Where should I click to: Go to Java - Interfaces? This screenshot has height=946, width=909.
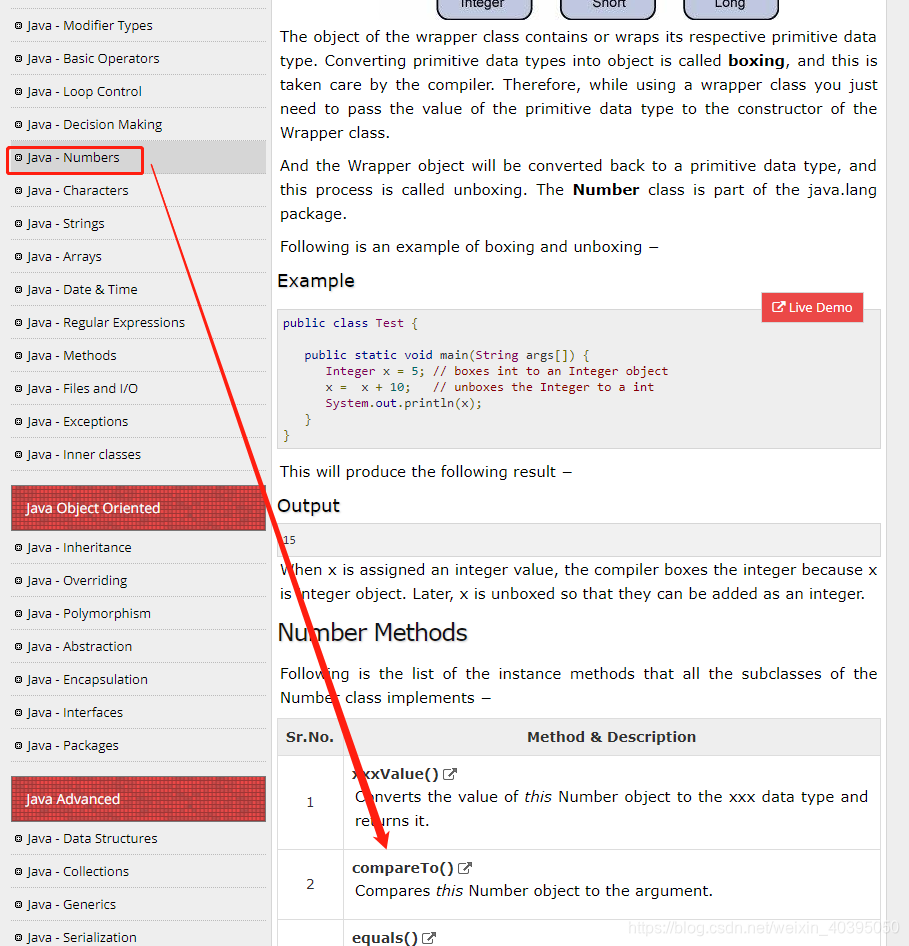(75, 713)
